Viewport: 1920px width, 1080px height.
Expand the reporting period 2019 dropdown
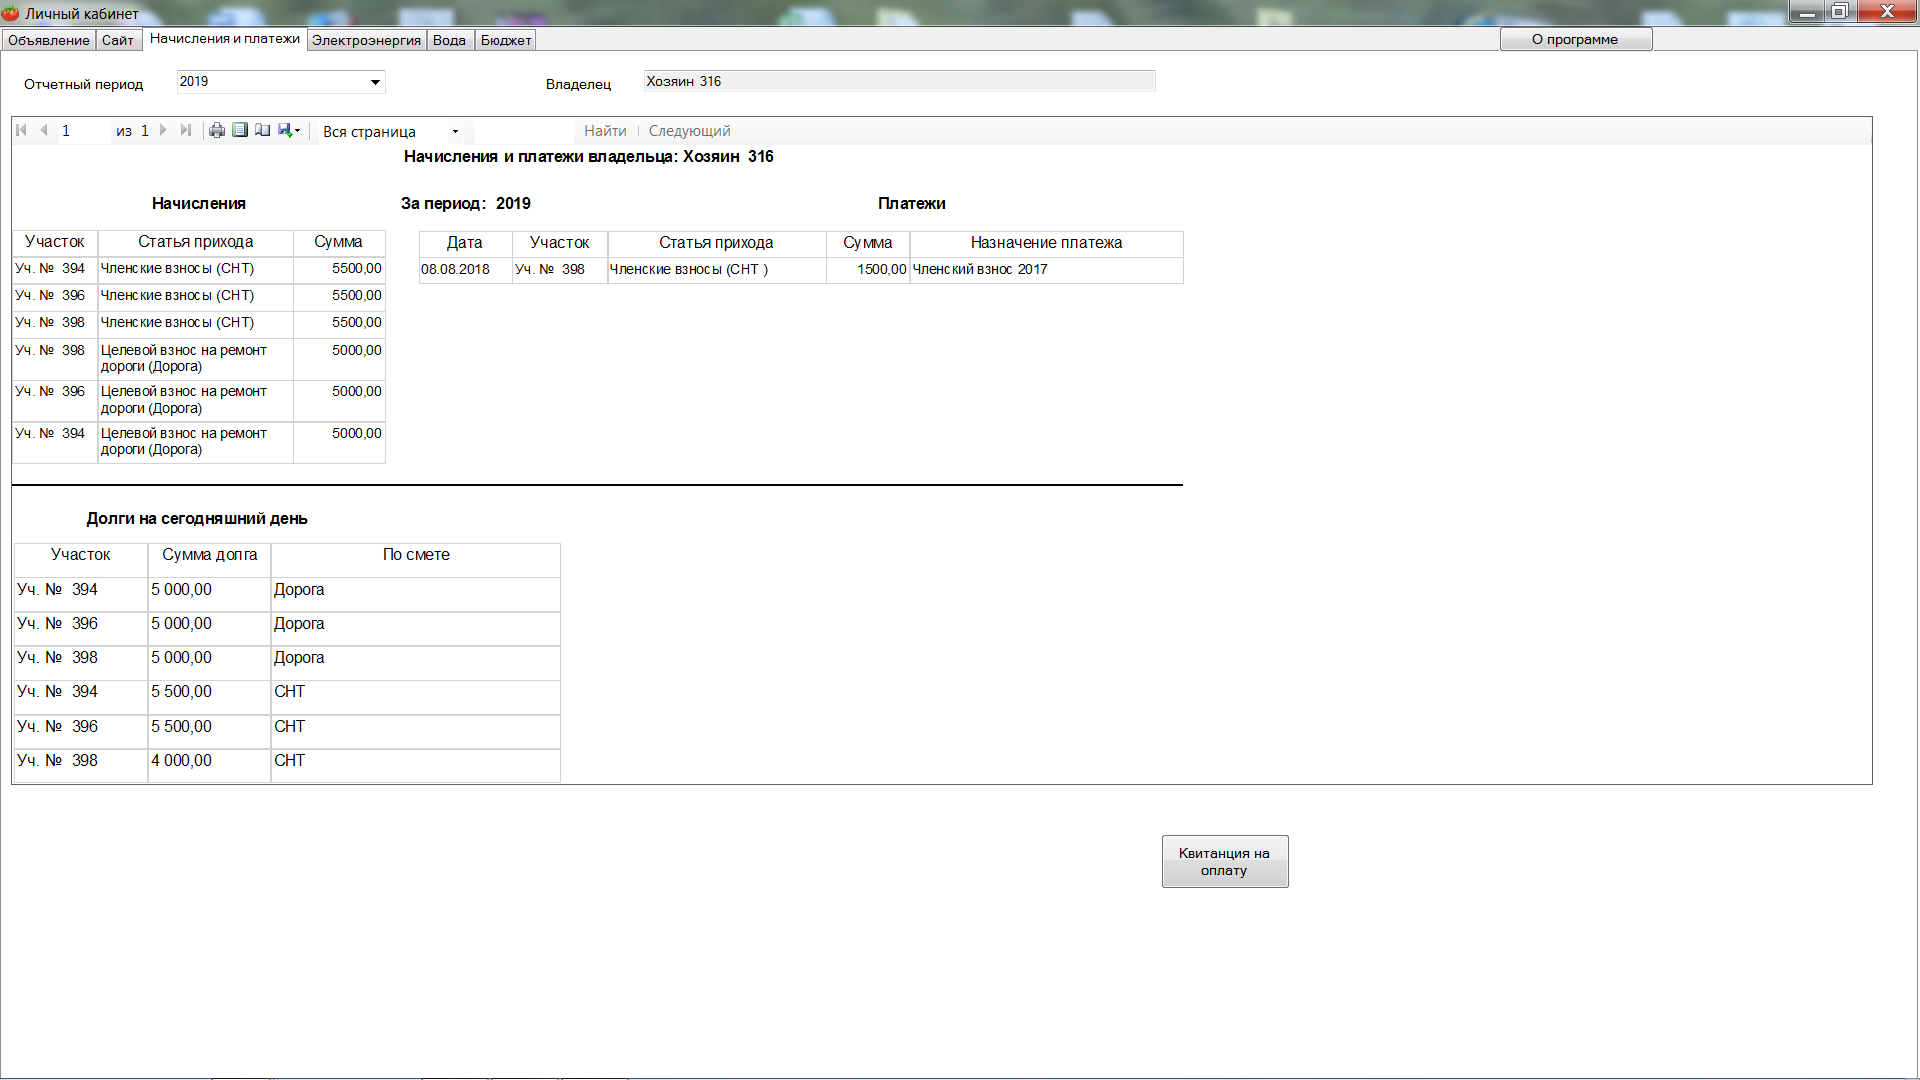coord(375,82)
